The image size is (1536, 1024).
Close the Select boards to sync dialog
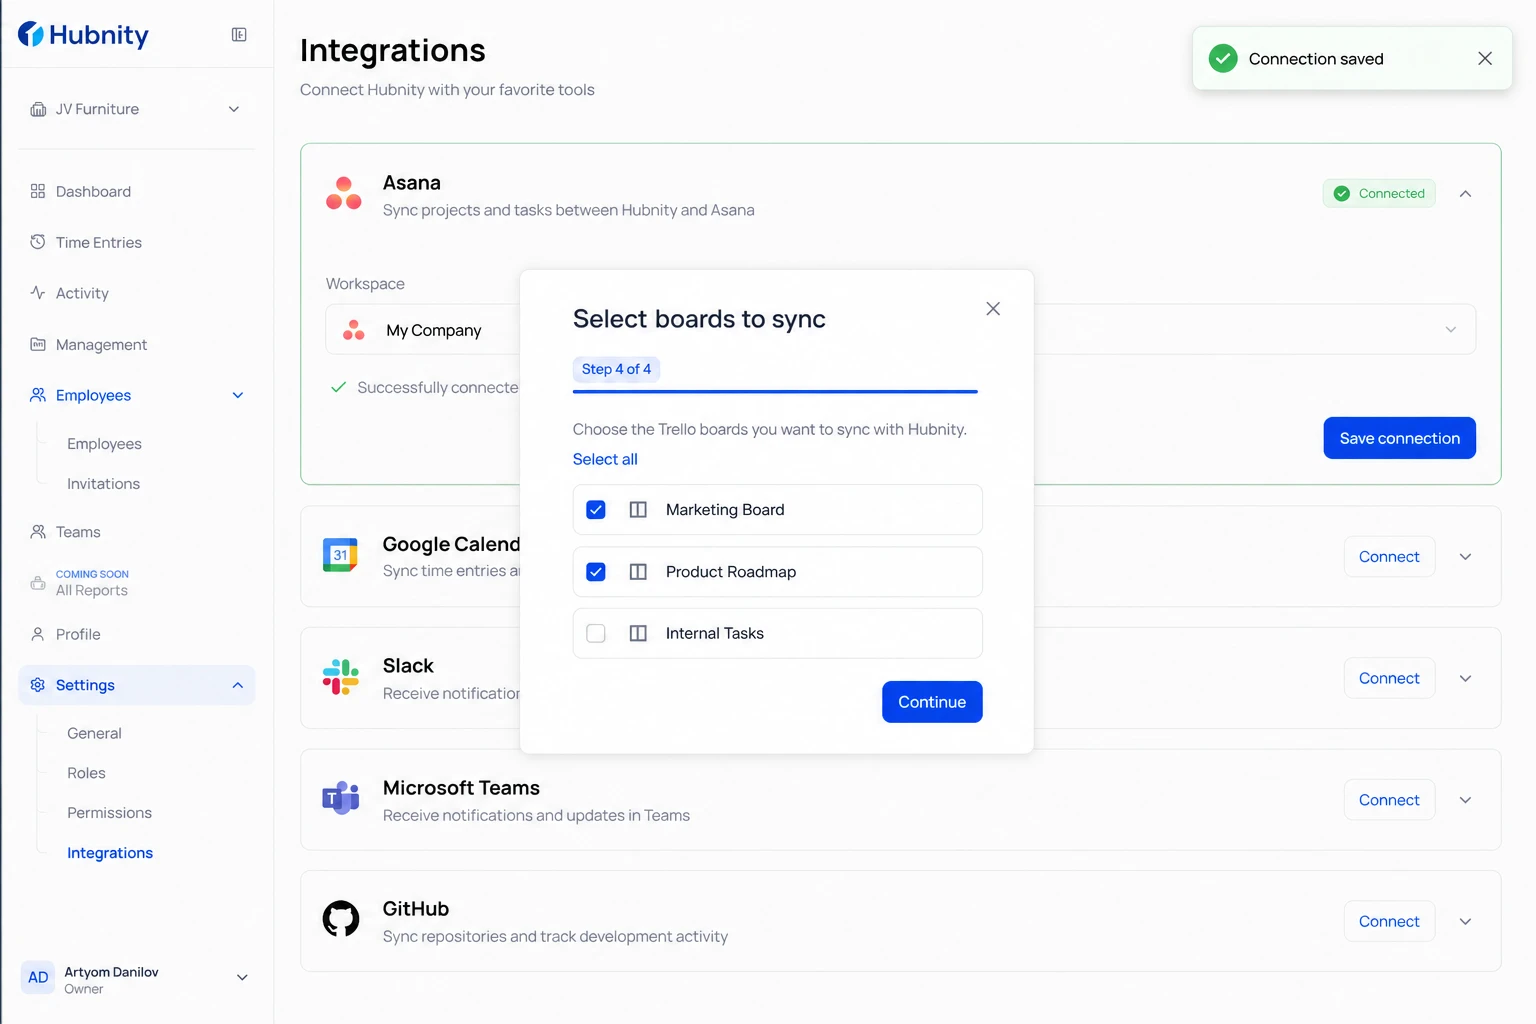[x=993, y=309]
